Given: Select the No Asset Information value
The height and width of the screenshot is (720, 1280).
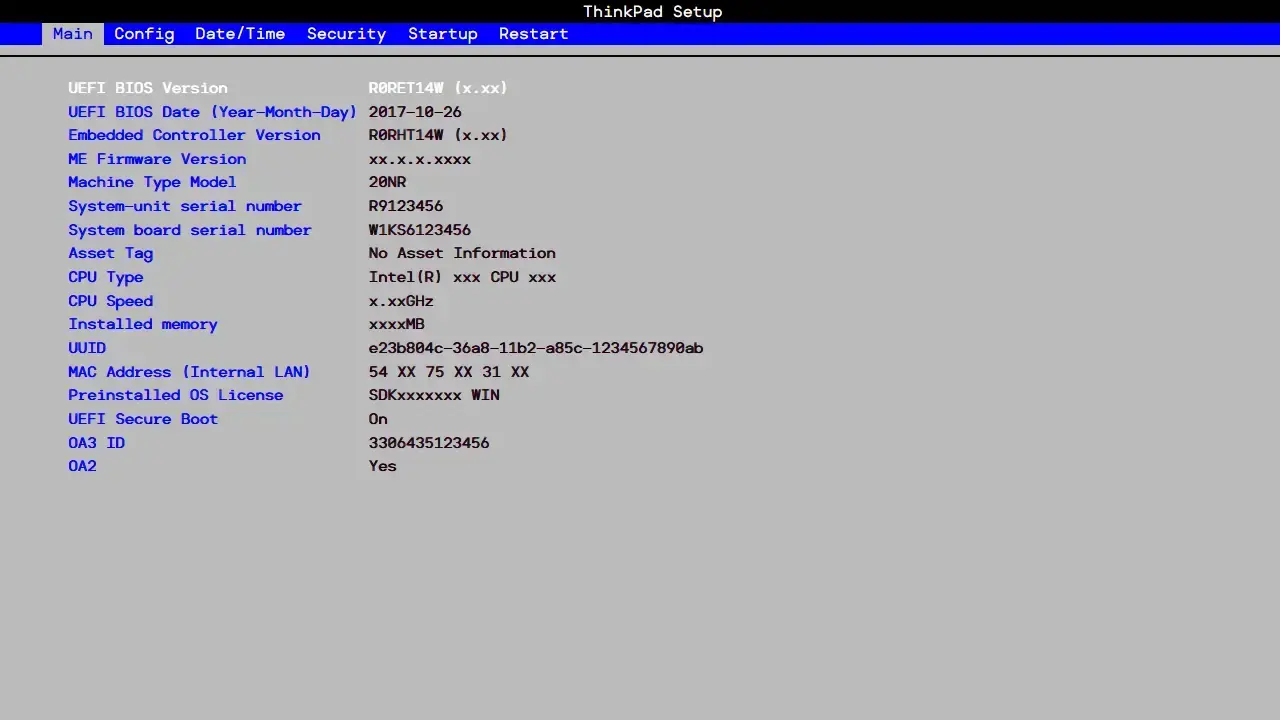Looking at the screenshot, I should click(x=461, y=253).
